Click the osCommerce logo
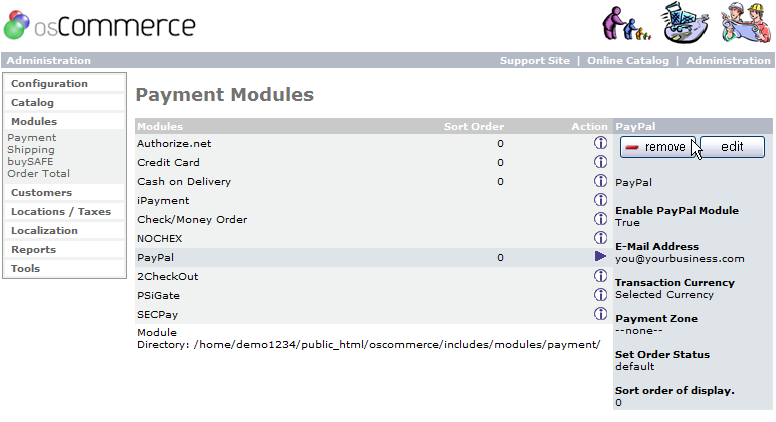 [100, 25]
